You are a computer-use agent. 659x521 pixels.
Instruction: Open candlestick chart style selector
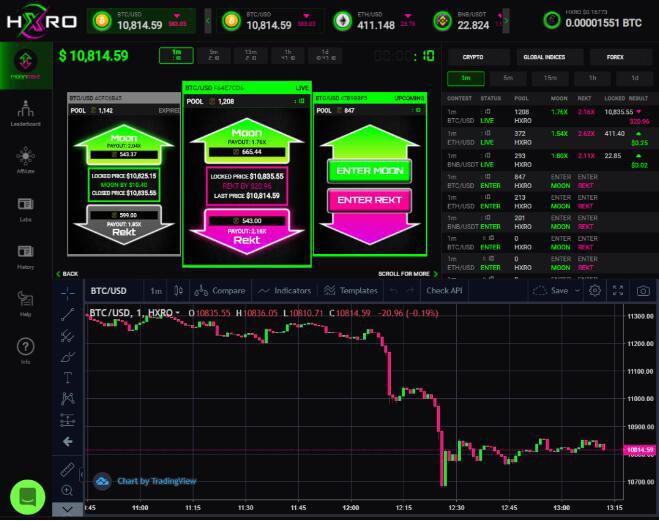tap(178, 290)
